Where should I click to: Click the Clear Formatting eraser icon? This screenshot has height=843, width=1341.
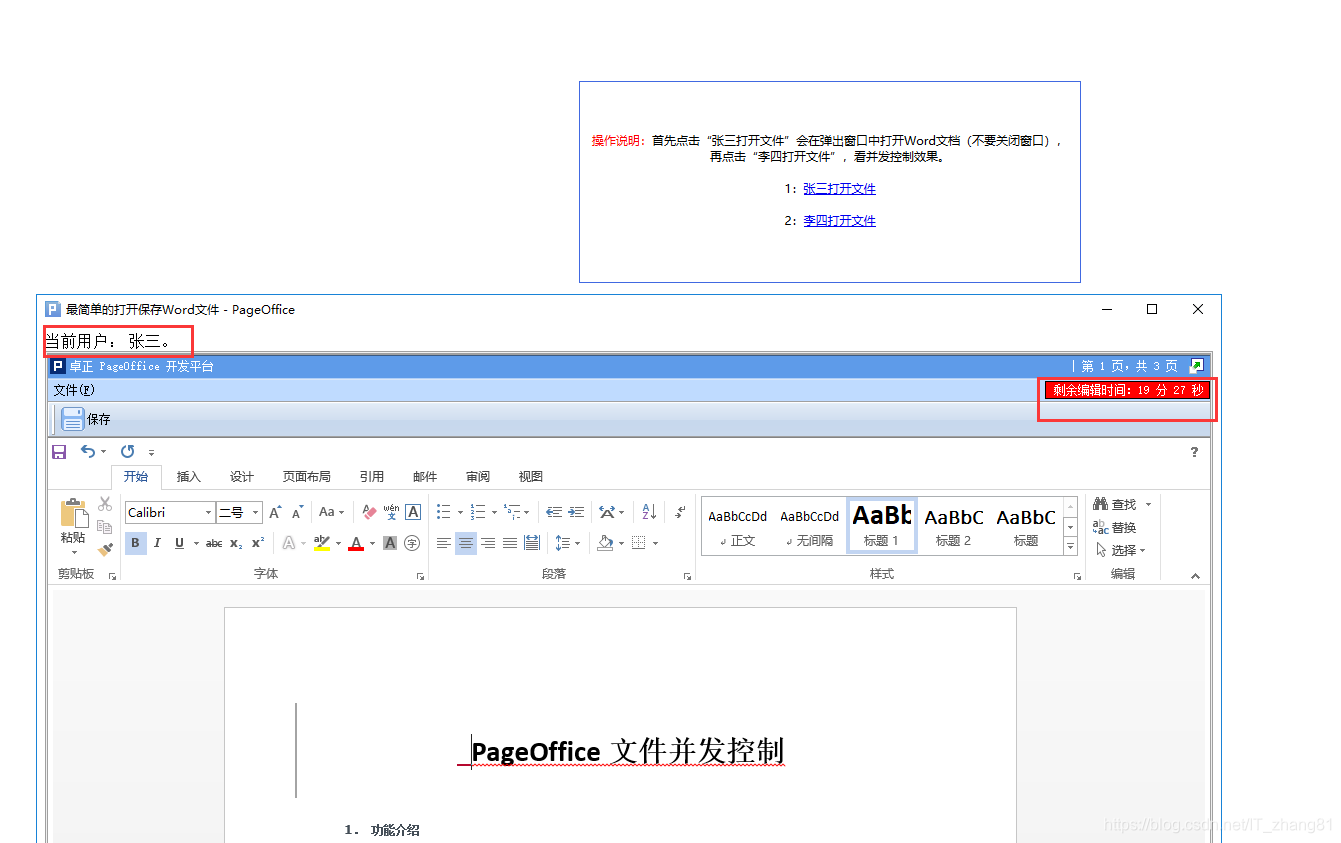tap(369, 512)
